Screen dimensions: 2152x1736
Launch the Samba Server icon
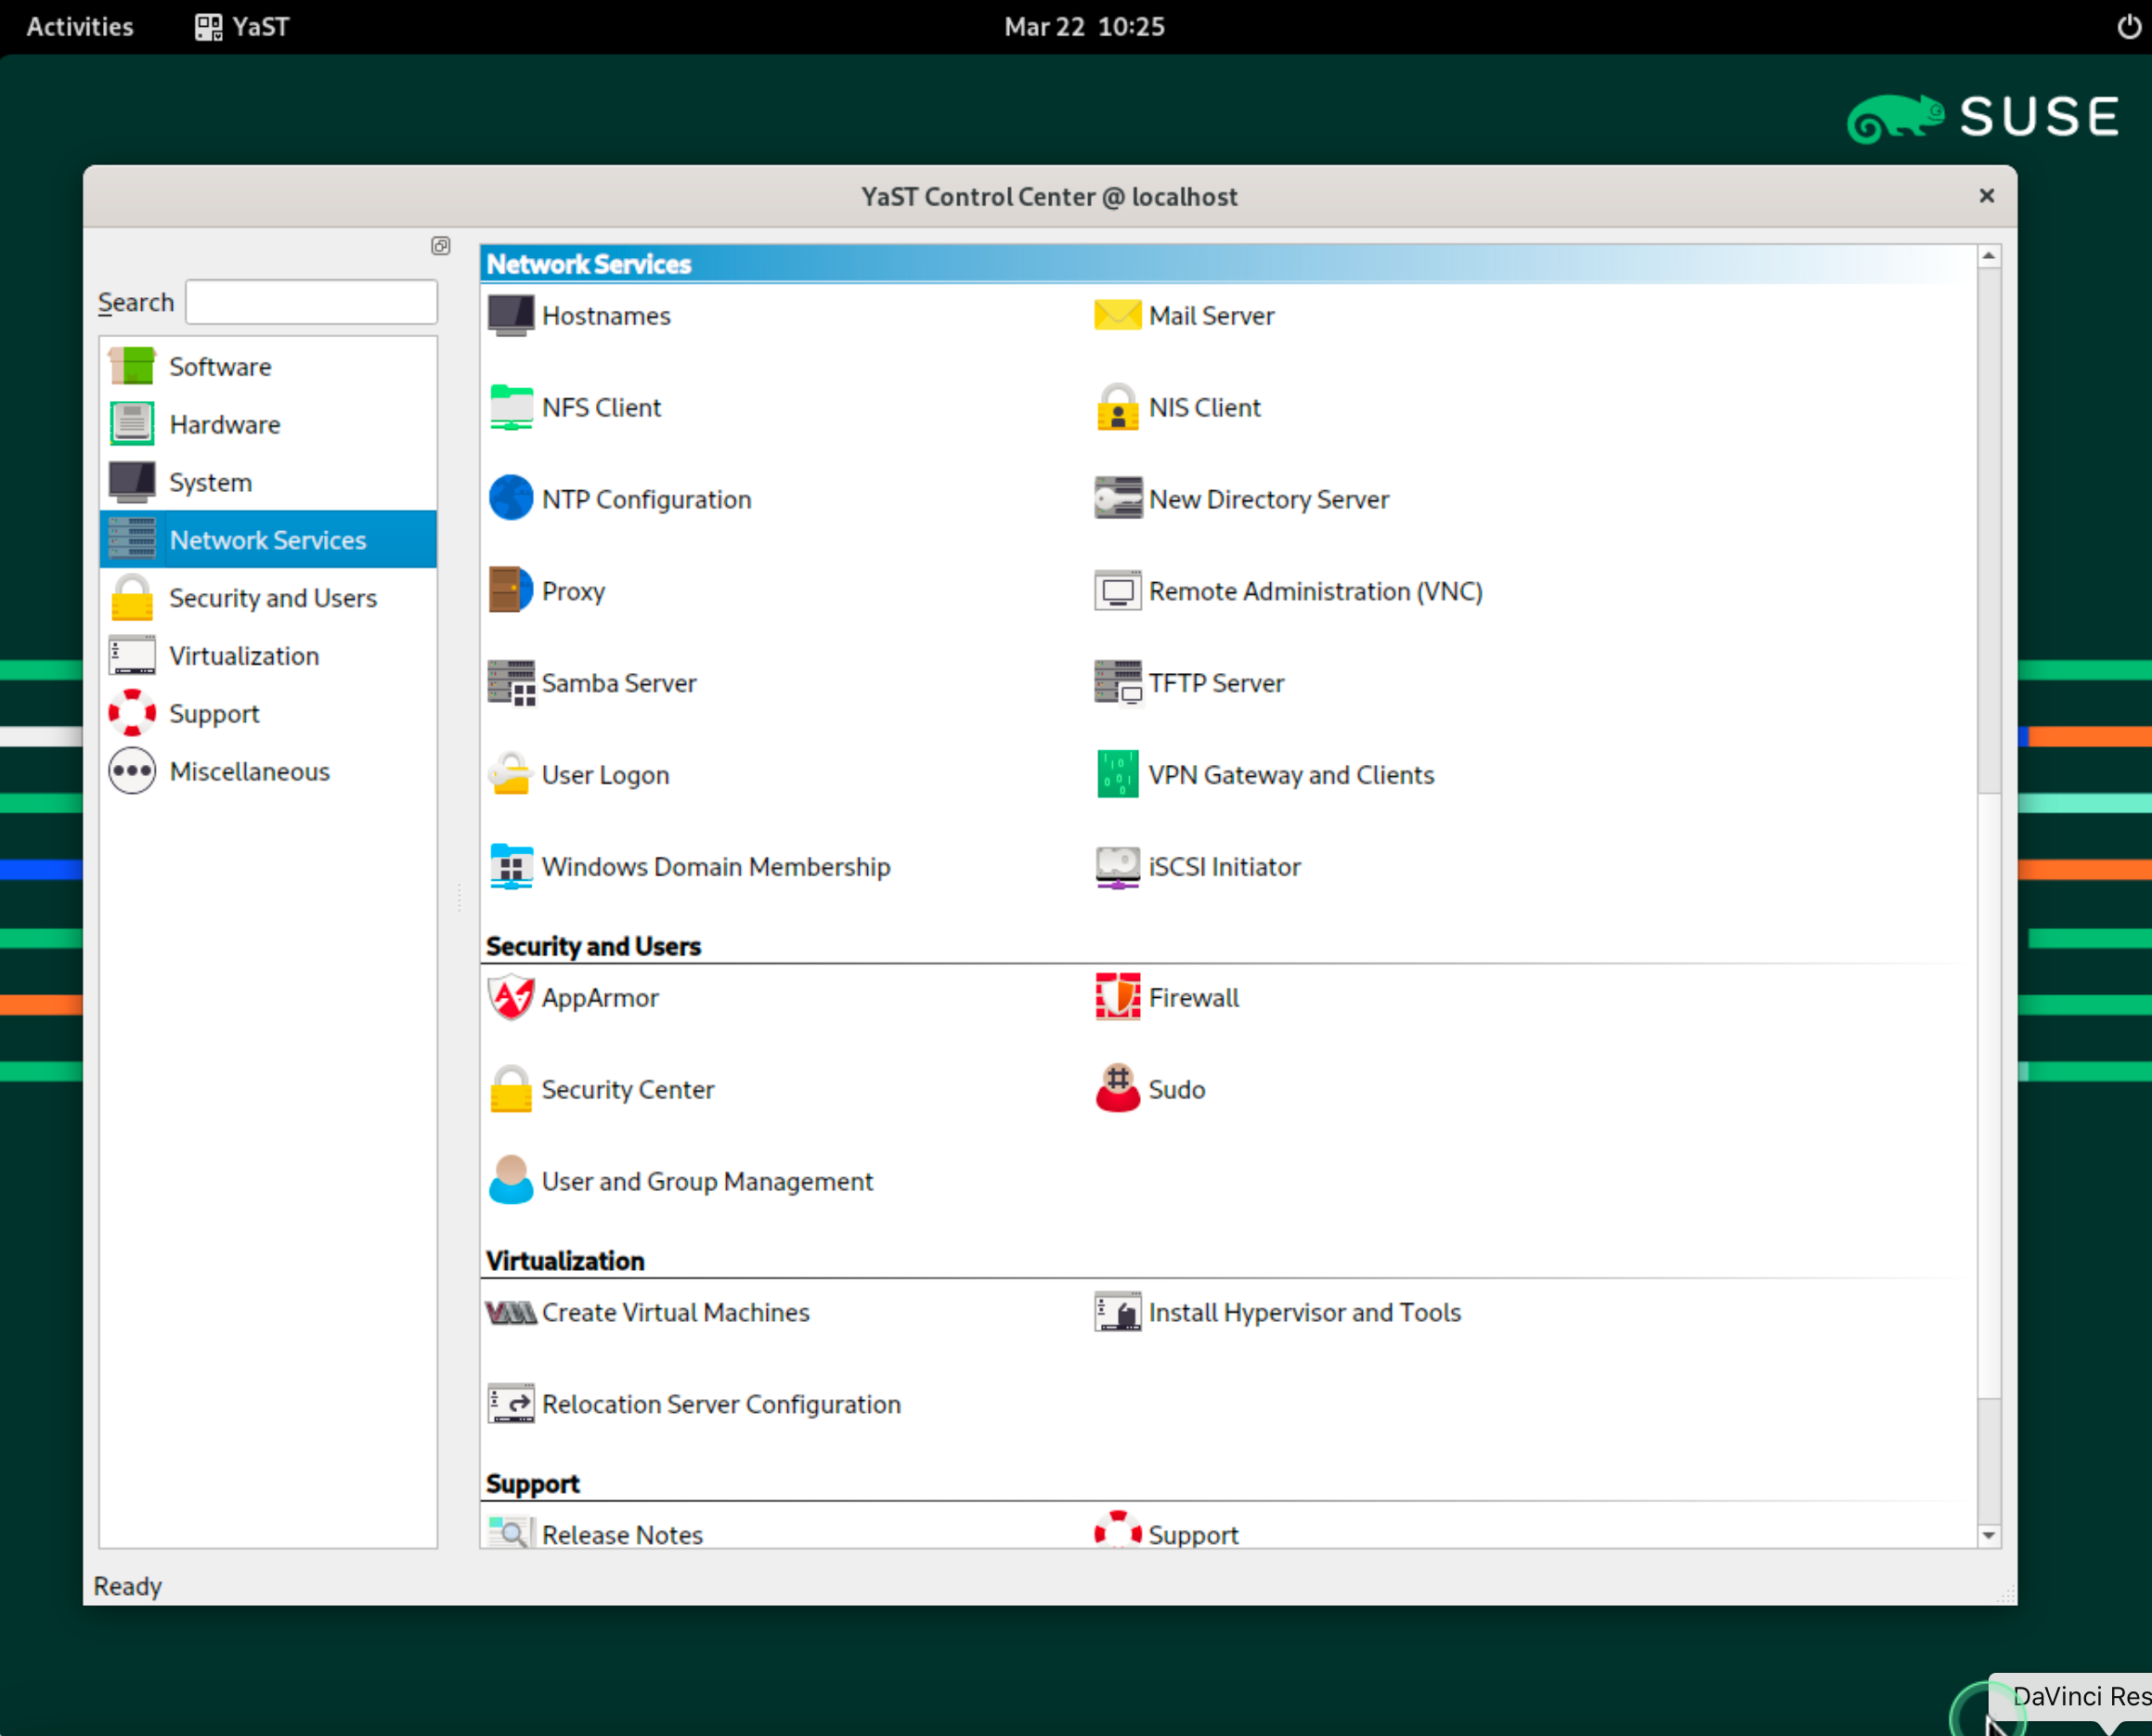[x=511, y=684]
